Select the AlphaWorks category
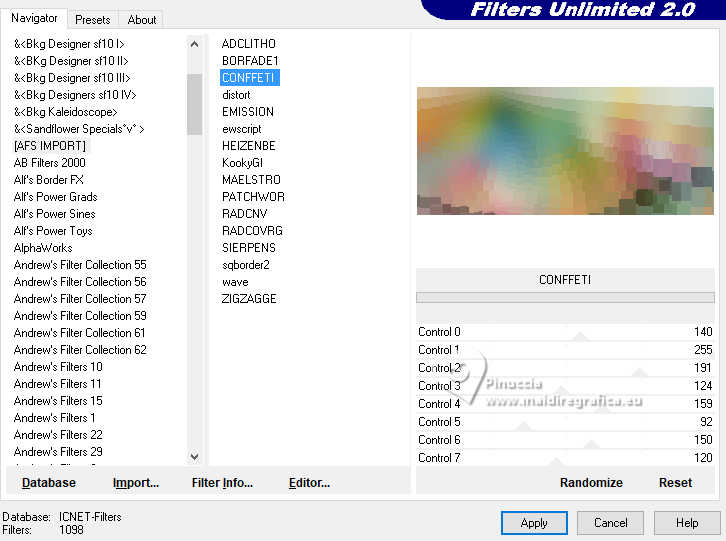Screen dimensions: 726x541 click(x=43, y=248)
